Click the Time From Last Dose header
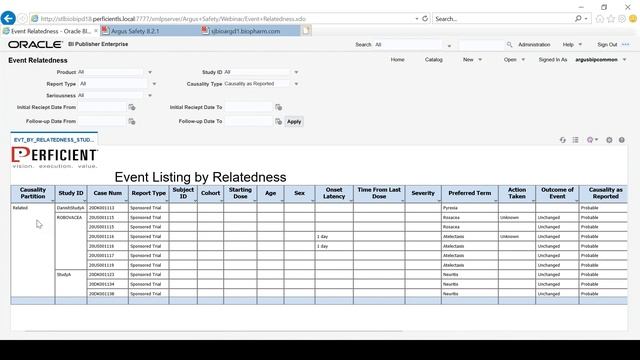Image resolution: width=640 pixels, height=360 pixels. pos(379,193)
